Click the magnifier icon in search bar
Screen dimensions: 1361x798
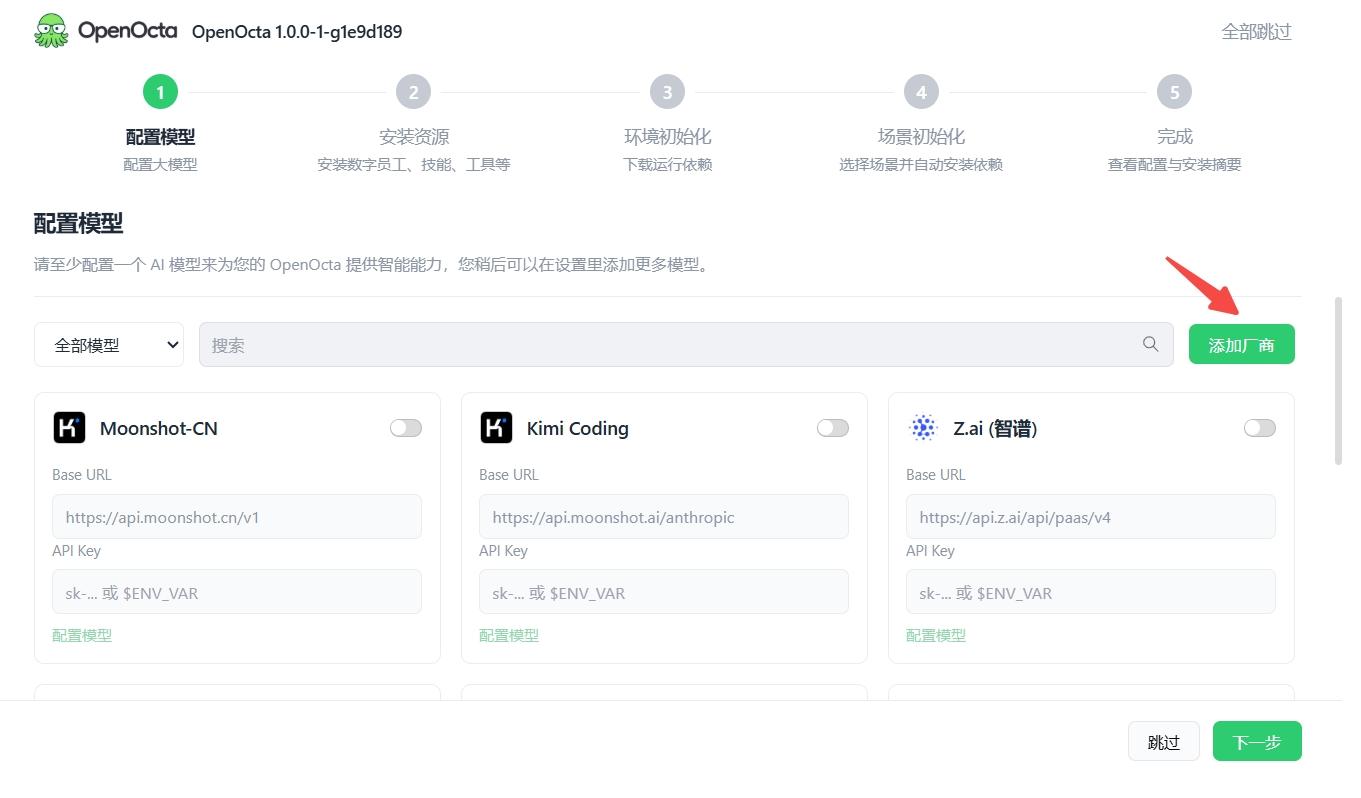pos(1150,344)
